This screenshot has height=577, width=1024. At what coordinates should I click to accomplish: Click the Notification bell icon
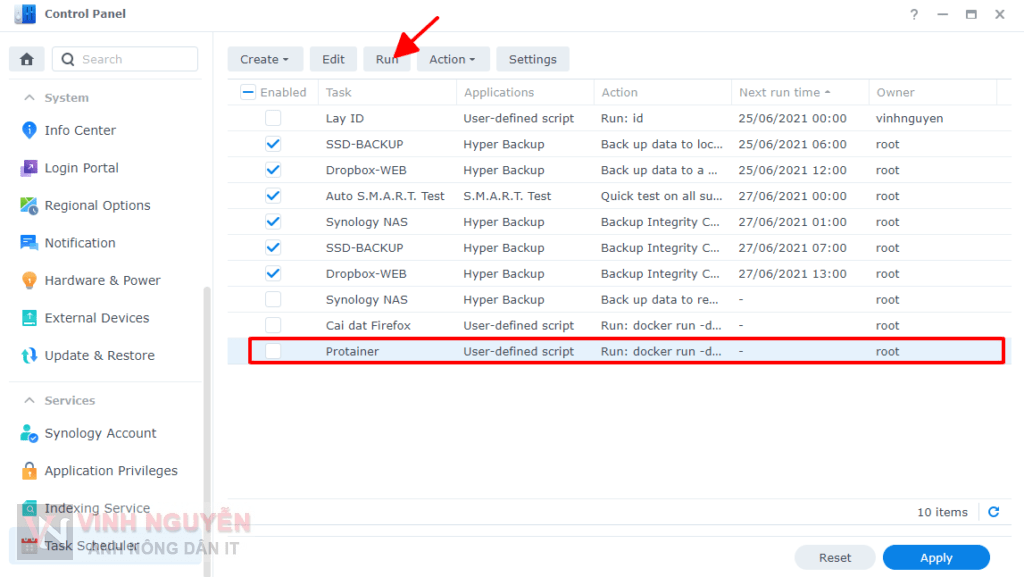tap(25, 242)
